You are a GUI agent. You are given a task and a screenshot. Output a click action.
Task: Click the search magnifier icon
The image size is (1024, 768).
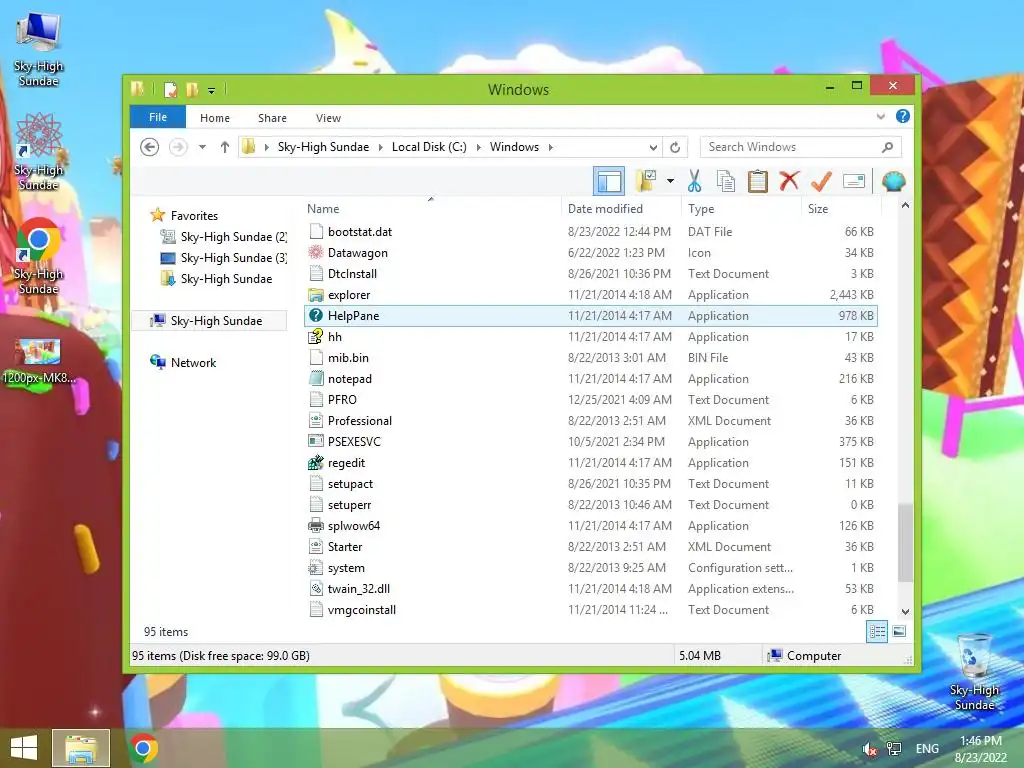pyautogui.click(x=888, y=147)
